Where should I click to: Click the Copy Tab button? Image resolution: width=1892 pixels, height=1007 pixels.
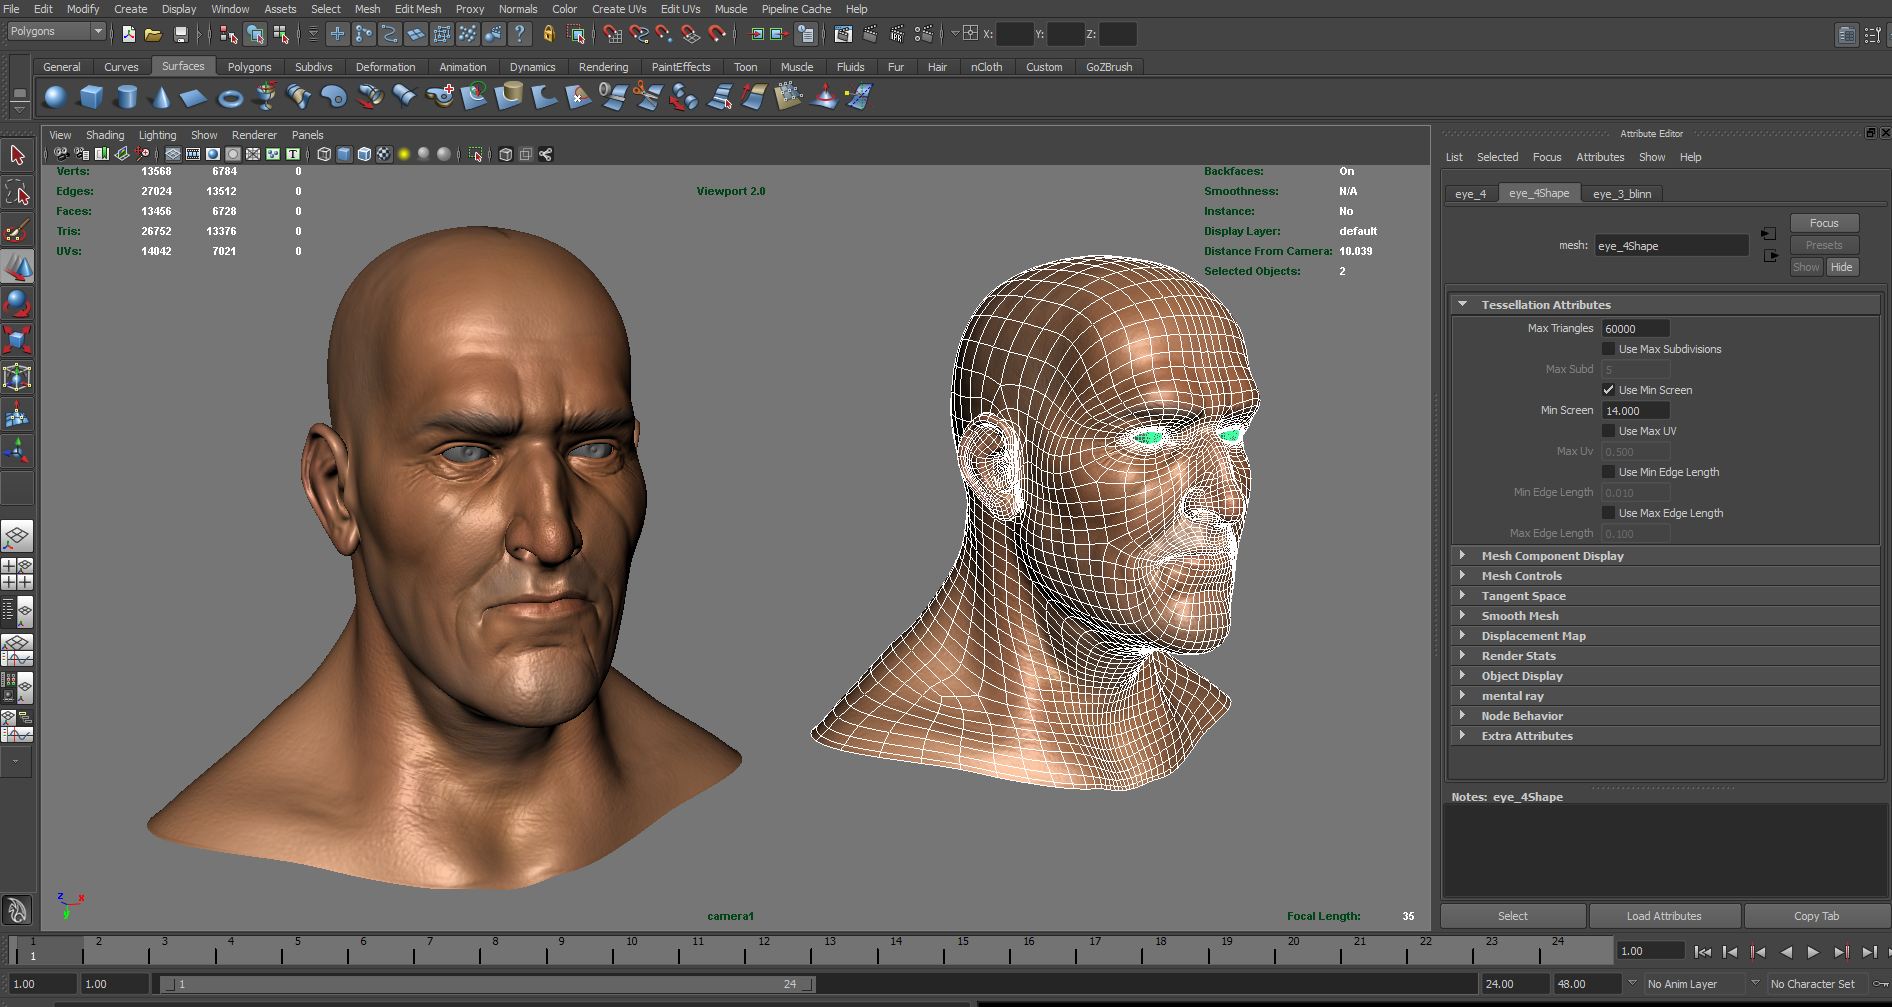[x=1816, y=916]
